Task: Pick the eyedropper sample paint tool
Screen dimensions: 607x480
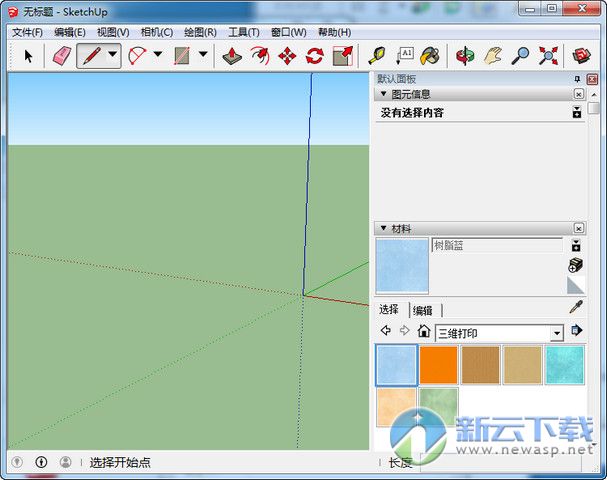Action: (576, 307)
